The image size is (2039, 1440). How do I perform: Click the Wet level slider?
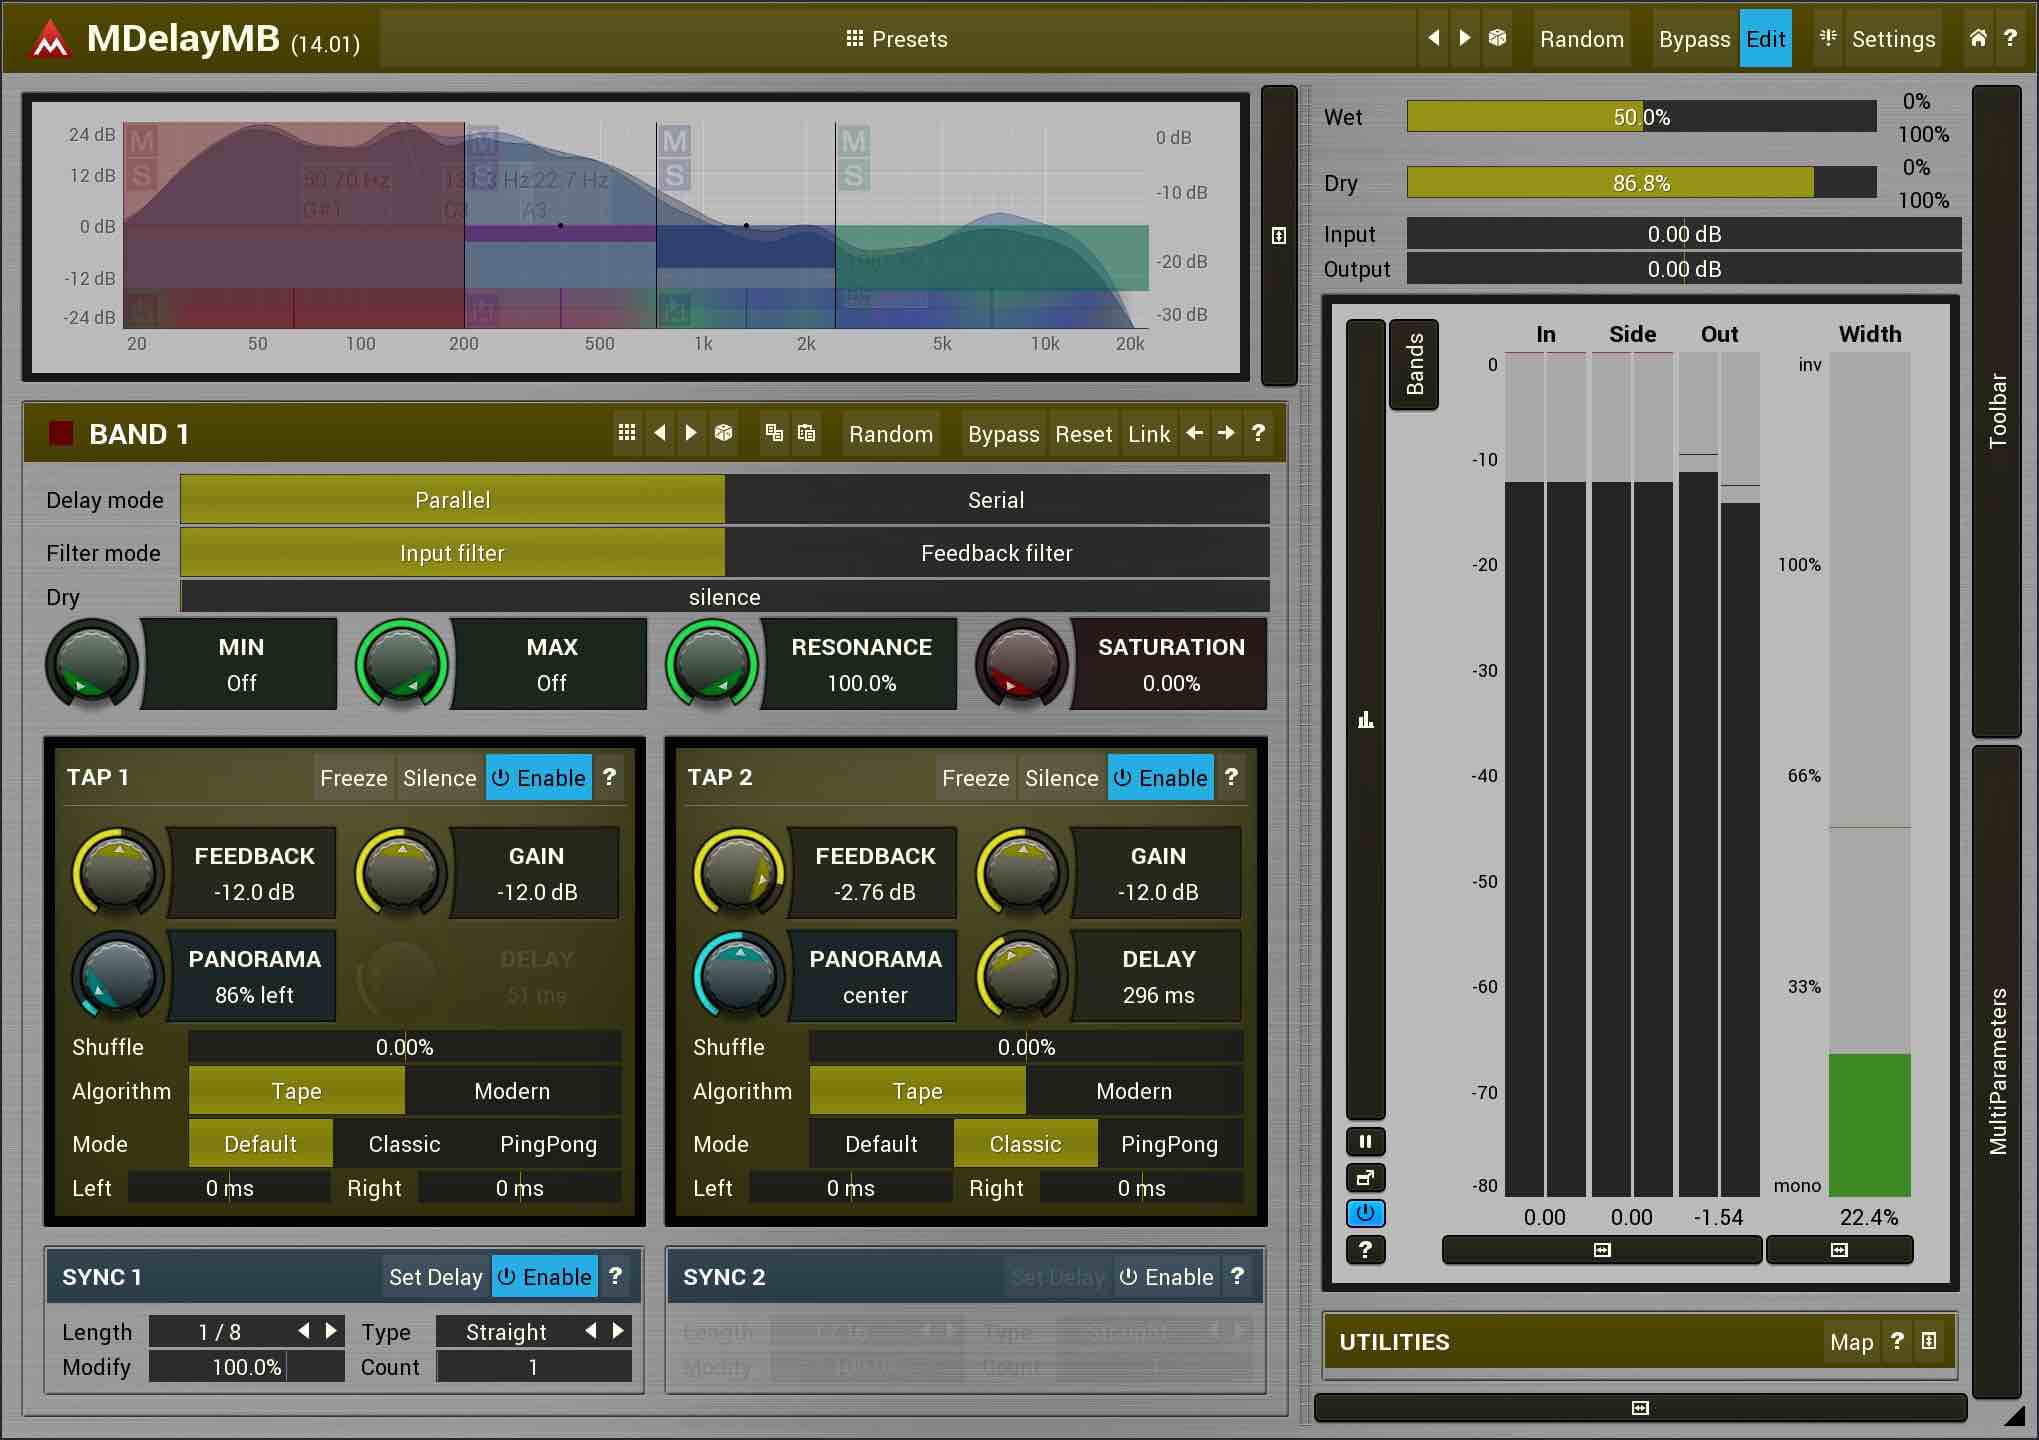1640,117
